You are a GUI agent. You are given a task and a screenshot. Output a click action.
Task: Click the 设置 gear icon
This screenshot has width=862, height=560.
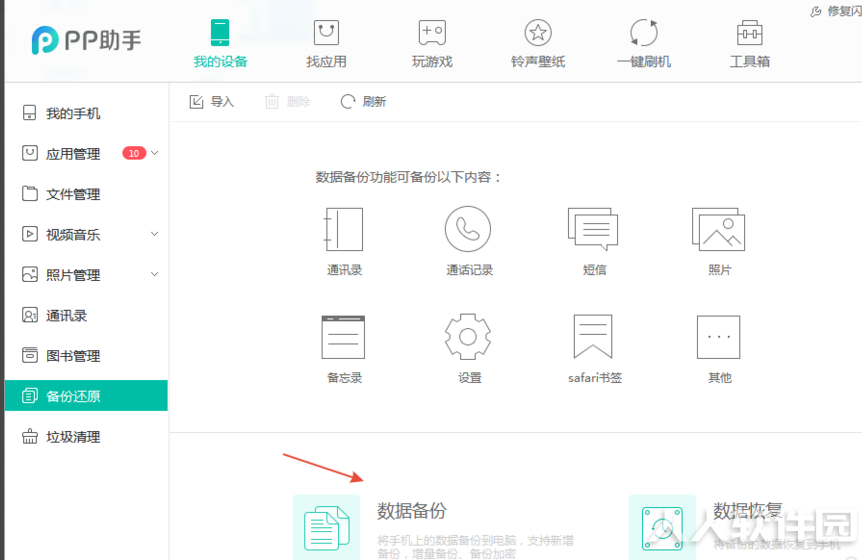468,337
